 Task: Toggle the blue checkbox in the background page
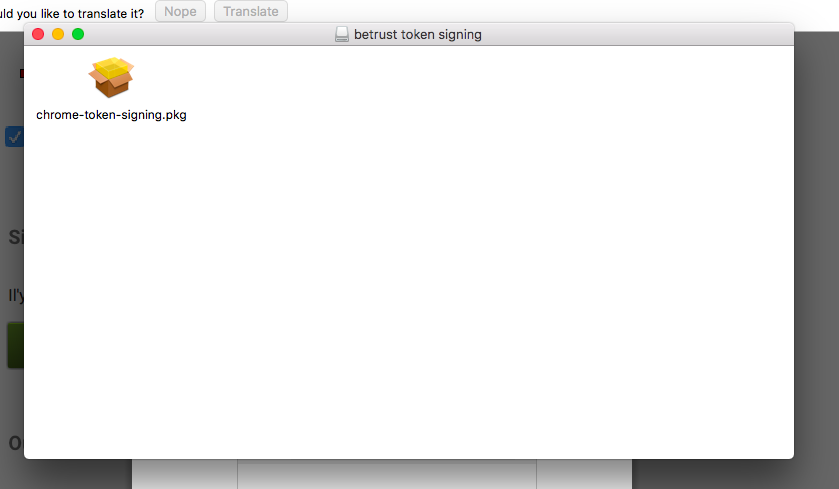14,137
